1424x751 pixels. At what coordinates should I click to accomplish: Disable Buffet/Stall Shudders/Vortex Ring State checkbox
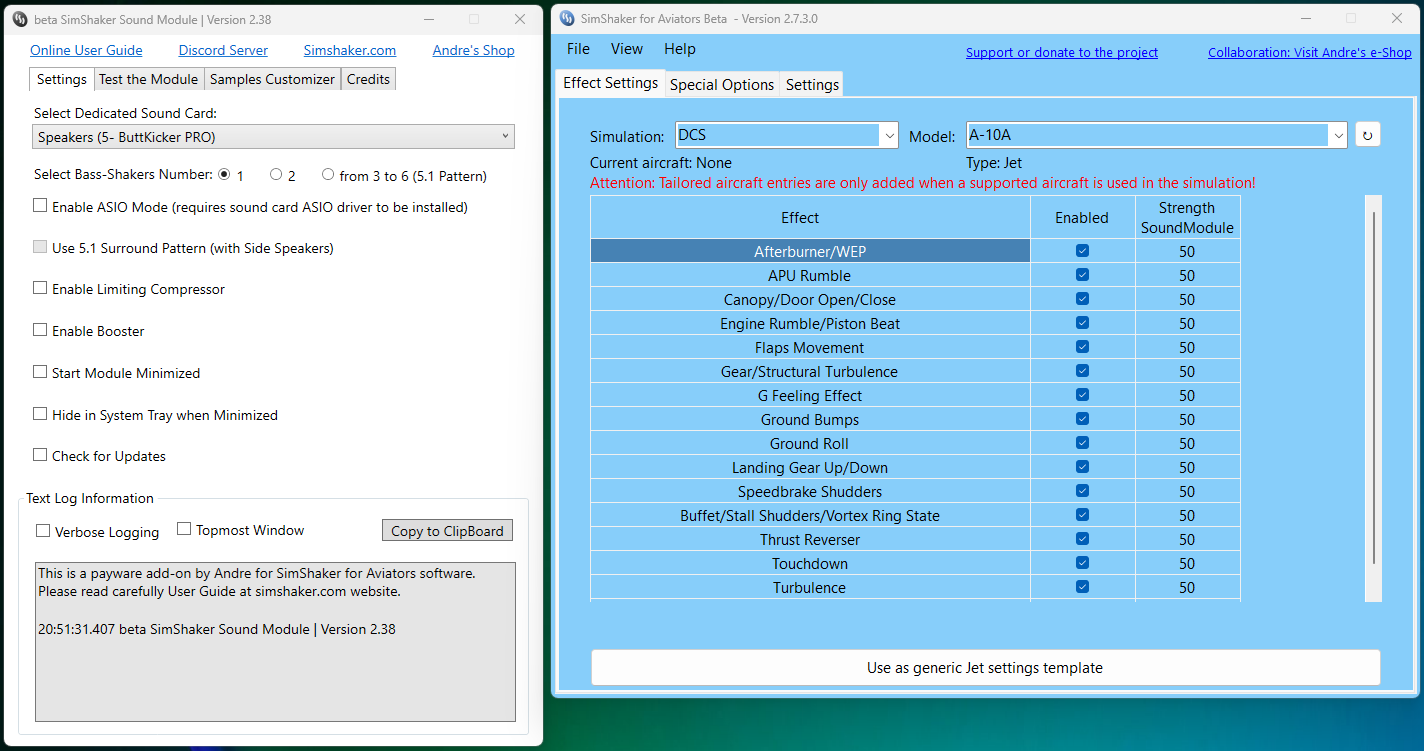[1082, 515]
